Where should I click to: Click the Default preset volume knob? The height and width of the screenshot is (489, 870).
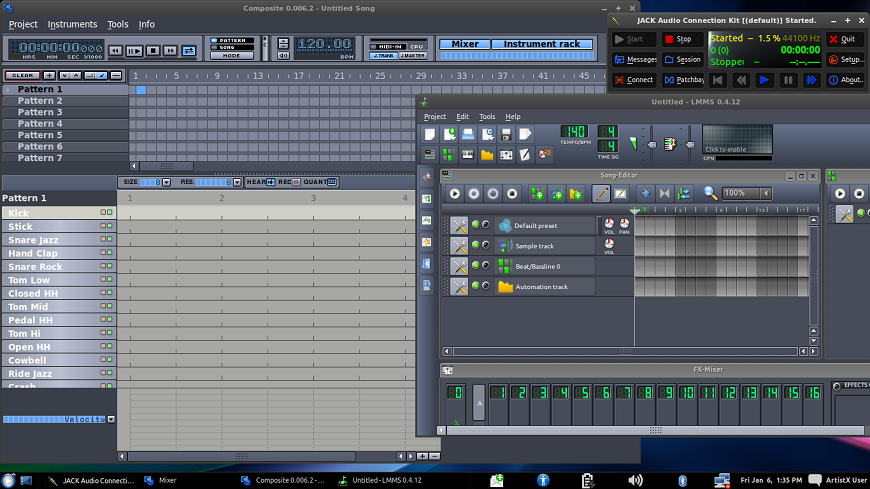(x=608, y=223)
